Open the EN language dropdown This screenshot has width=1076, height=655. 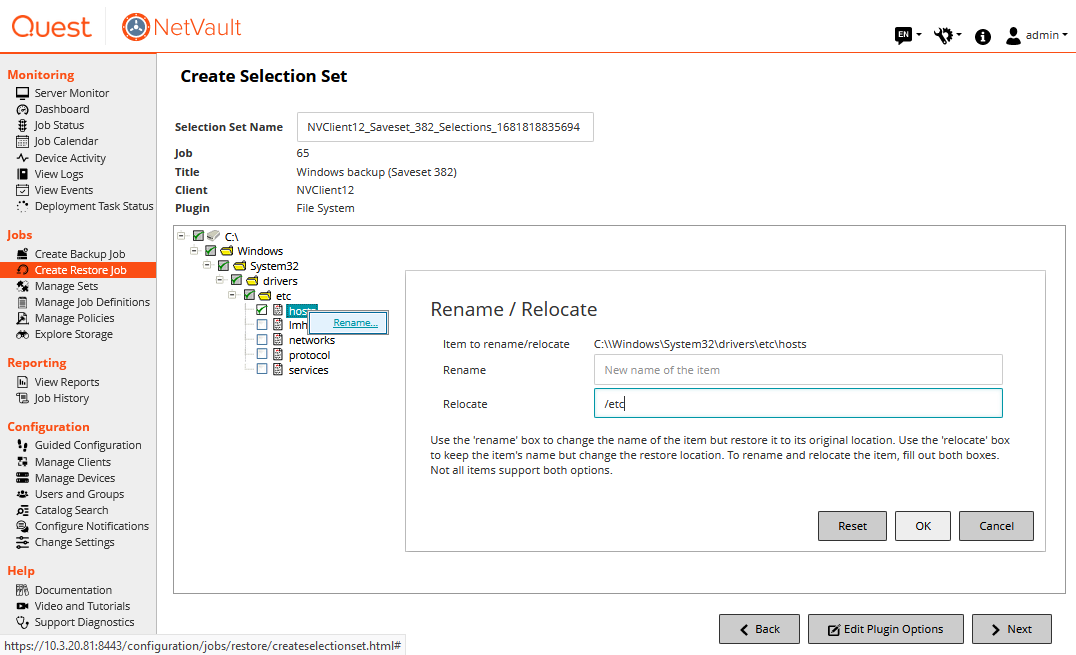(908, 35)
